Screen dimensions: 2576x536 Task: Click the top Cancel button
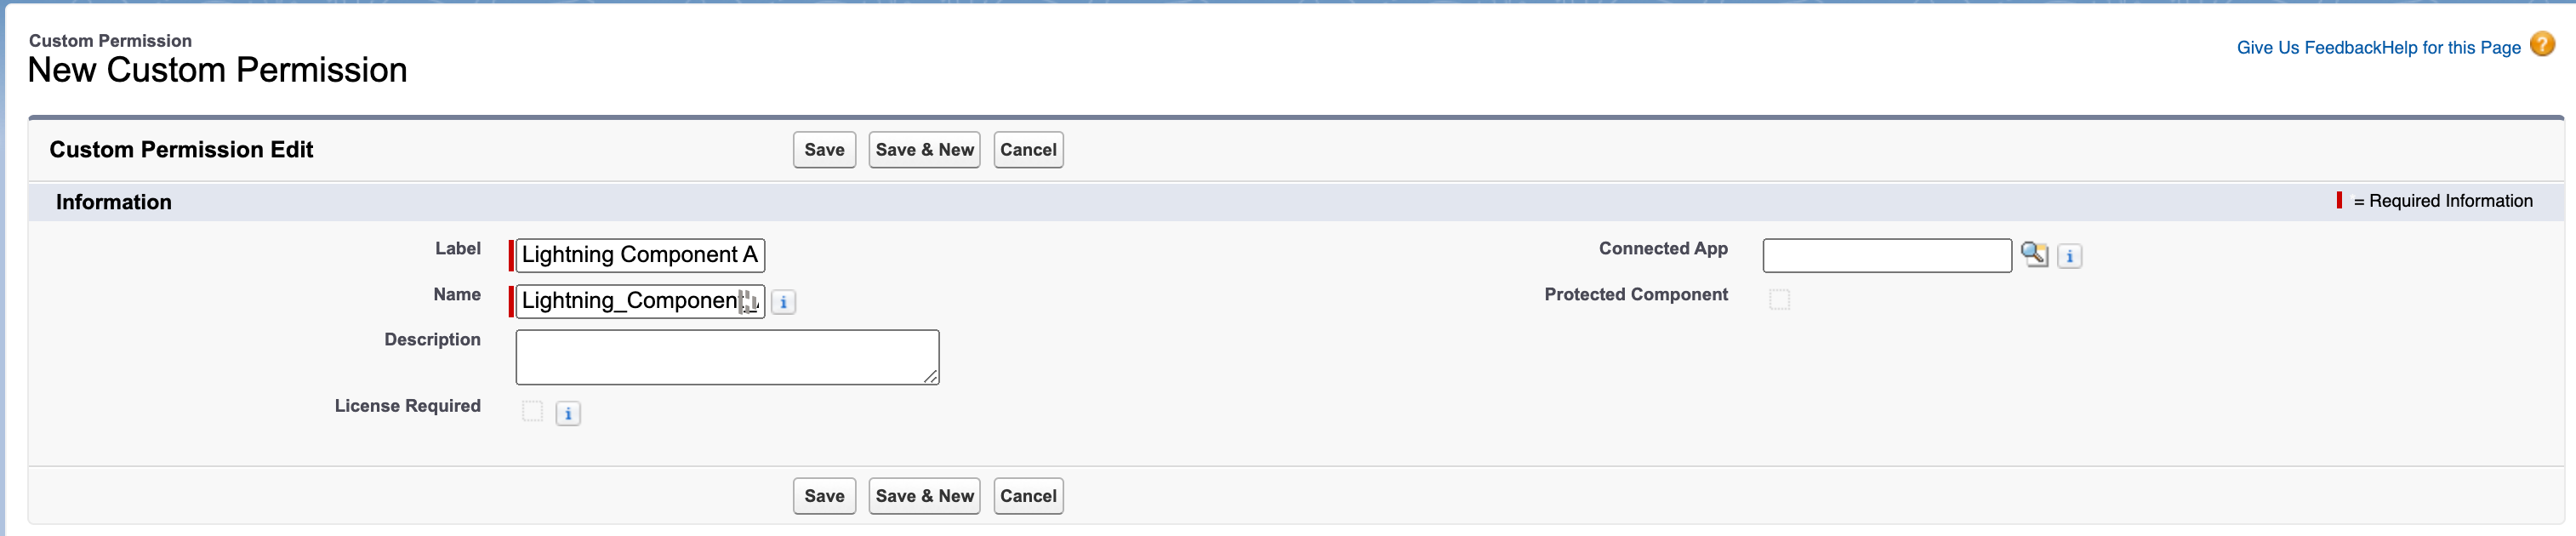point(1028,150)
